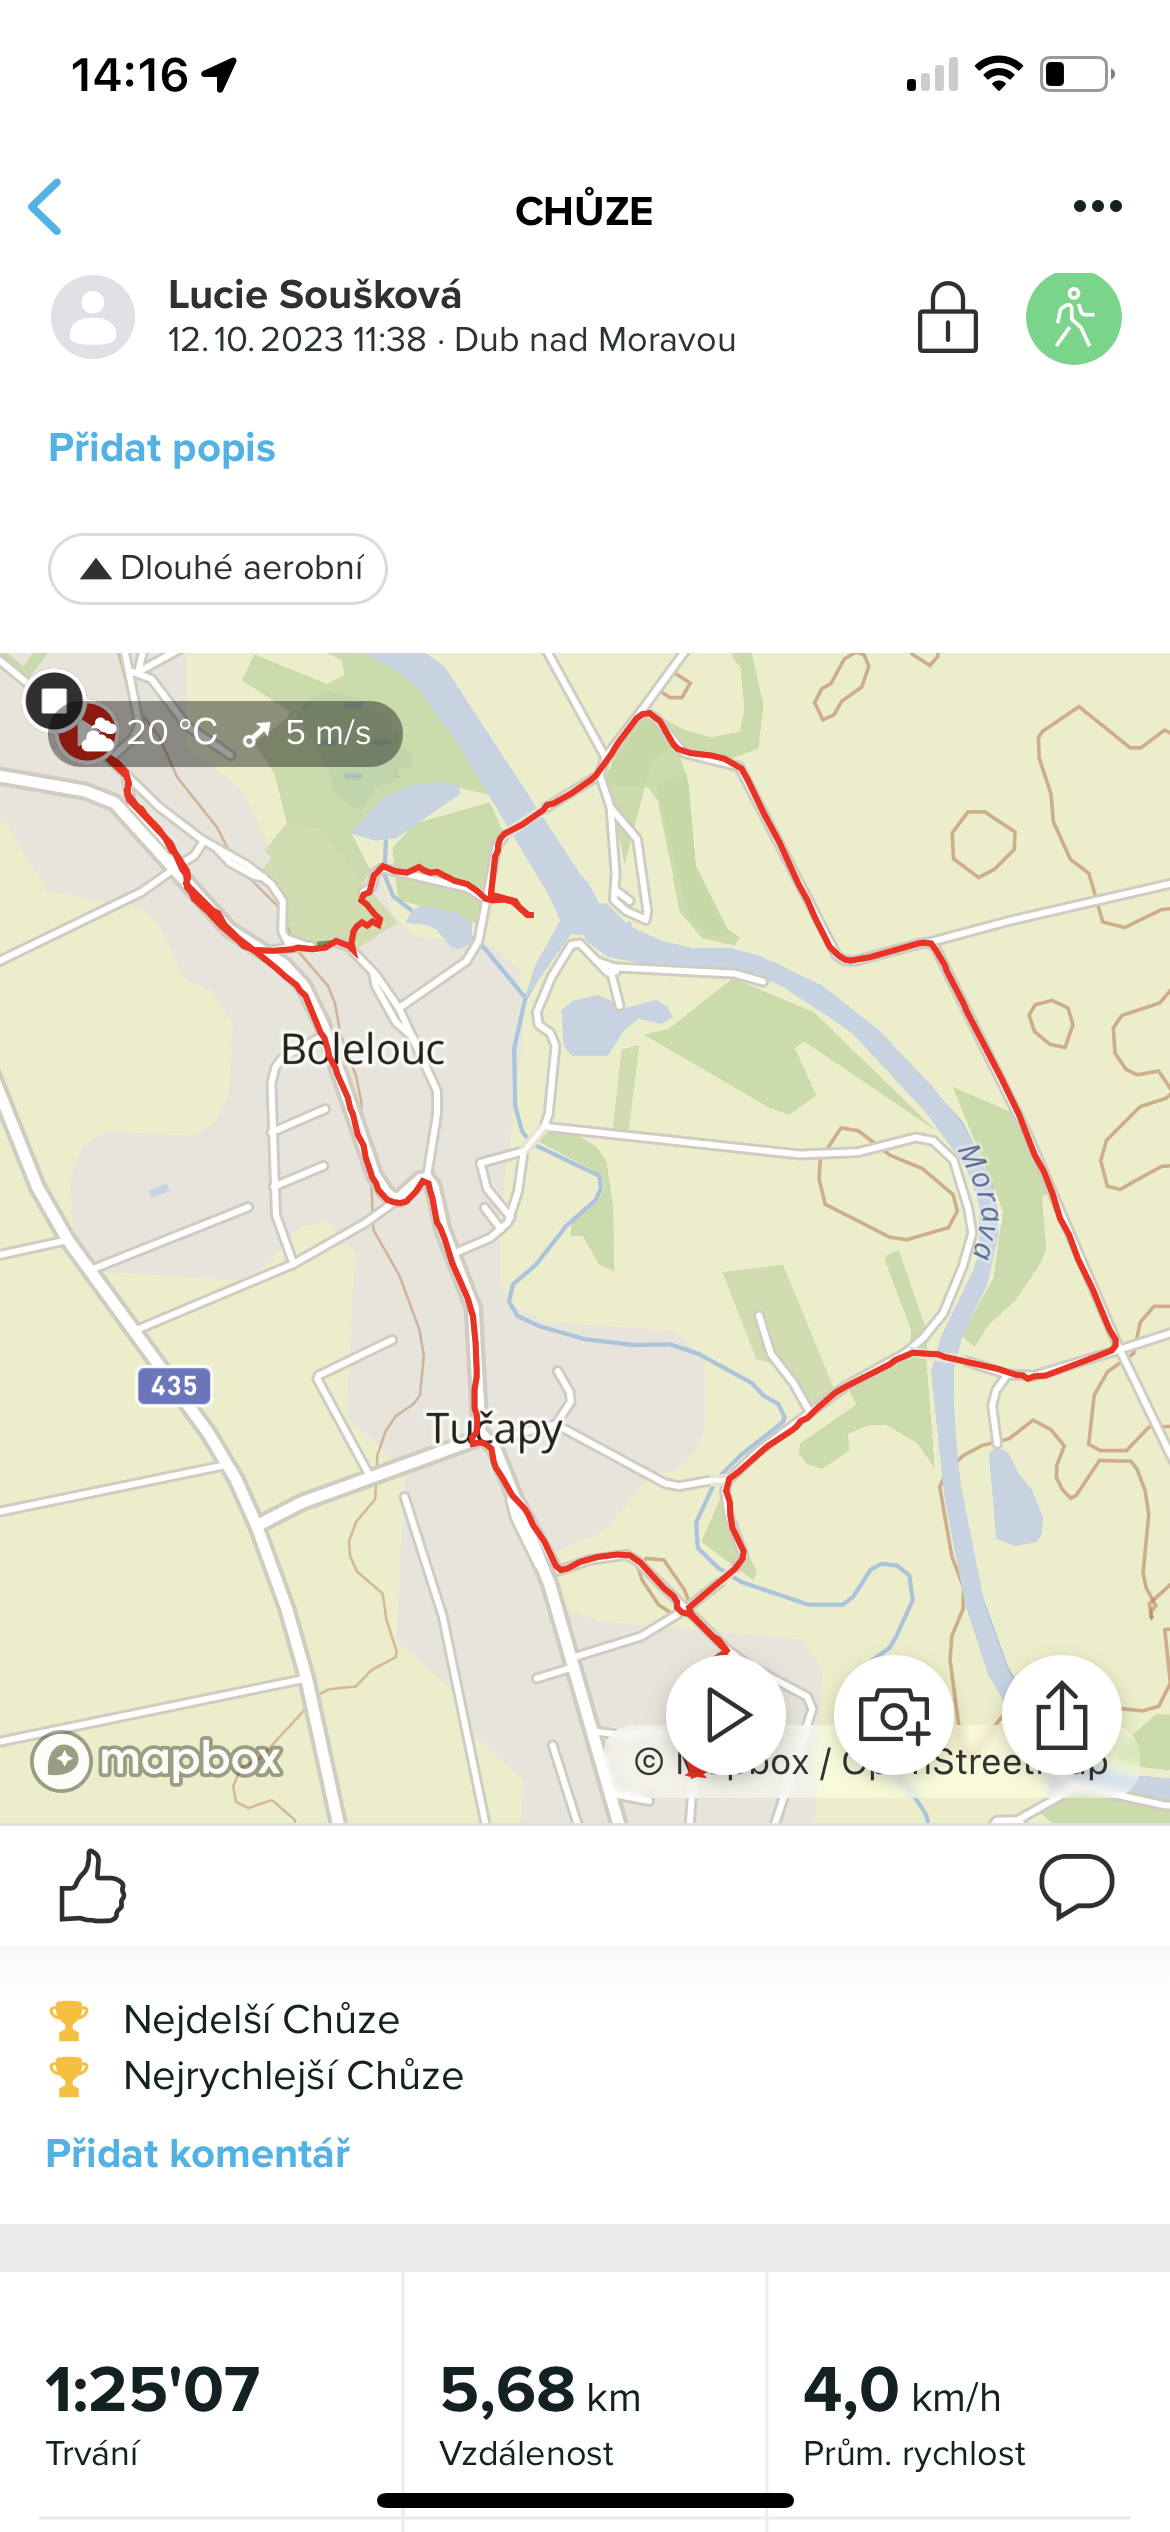The height and width of the screenshot is (2532, 1170).
Task: Tap the weather 20 °C wind badge
Action: 228,733
